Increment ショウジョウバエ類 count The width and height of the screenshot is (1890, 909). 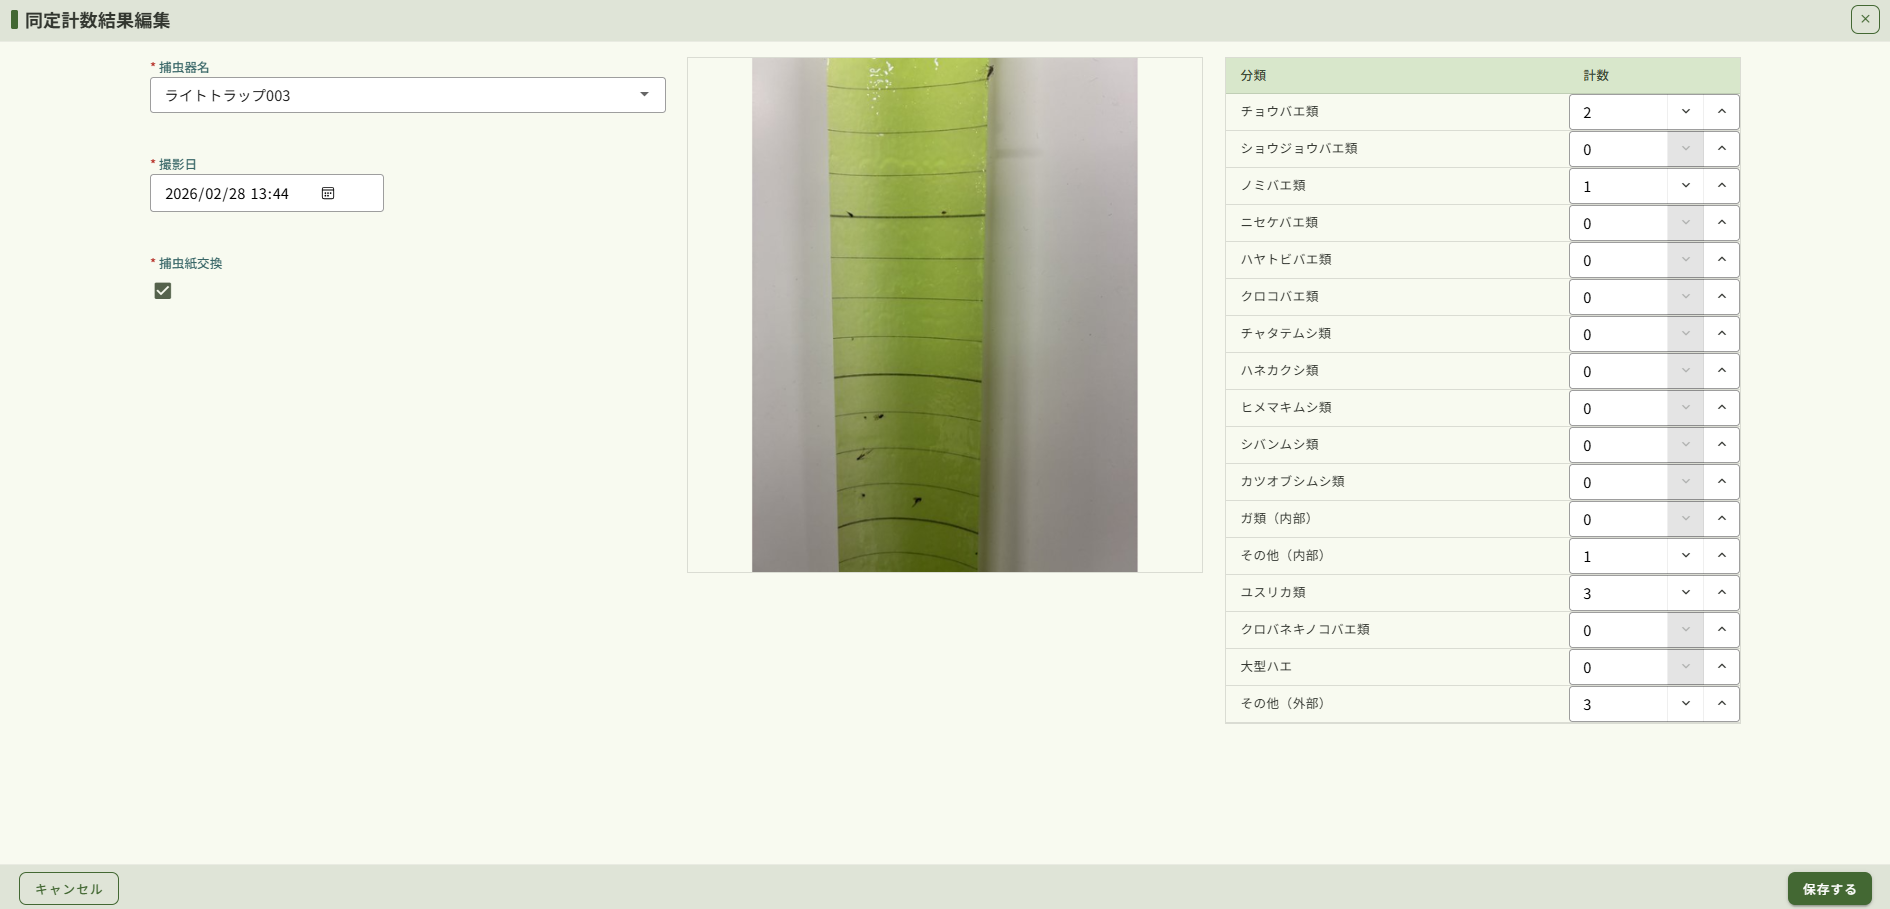click(1721, 149)
